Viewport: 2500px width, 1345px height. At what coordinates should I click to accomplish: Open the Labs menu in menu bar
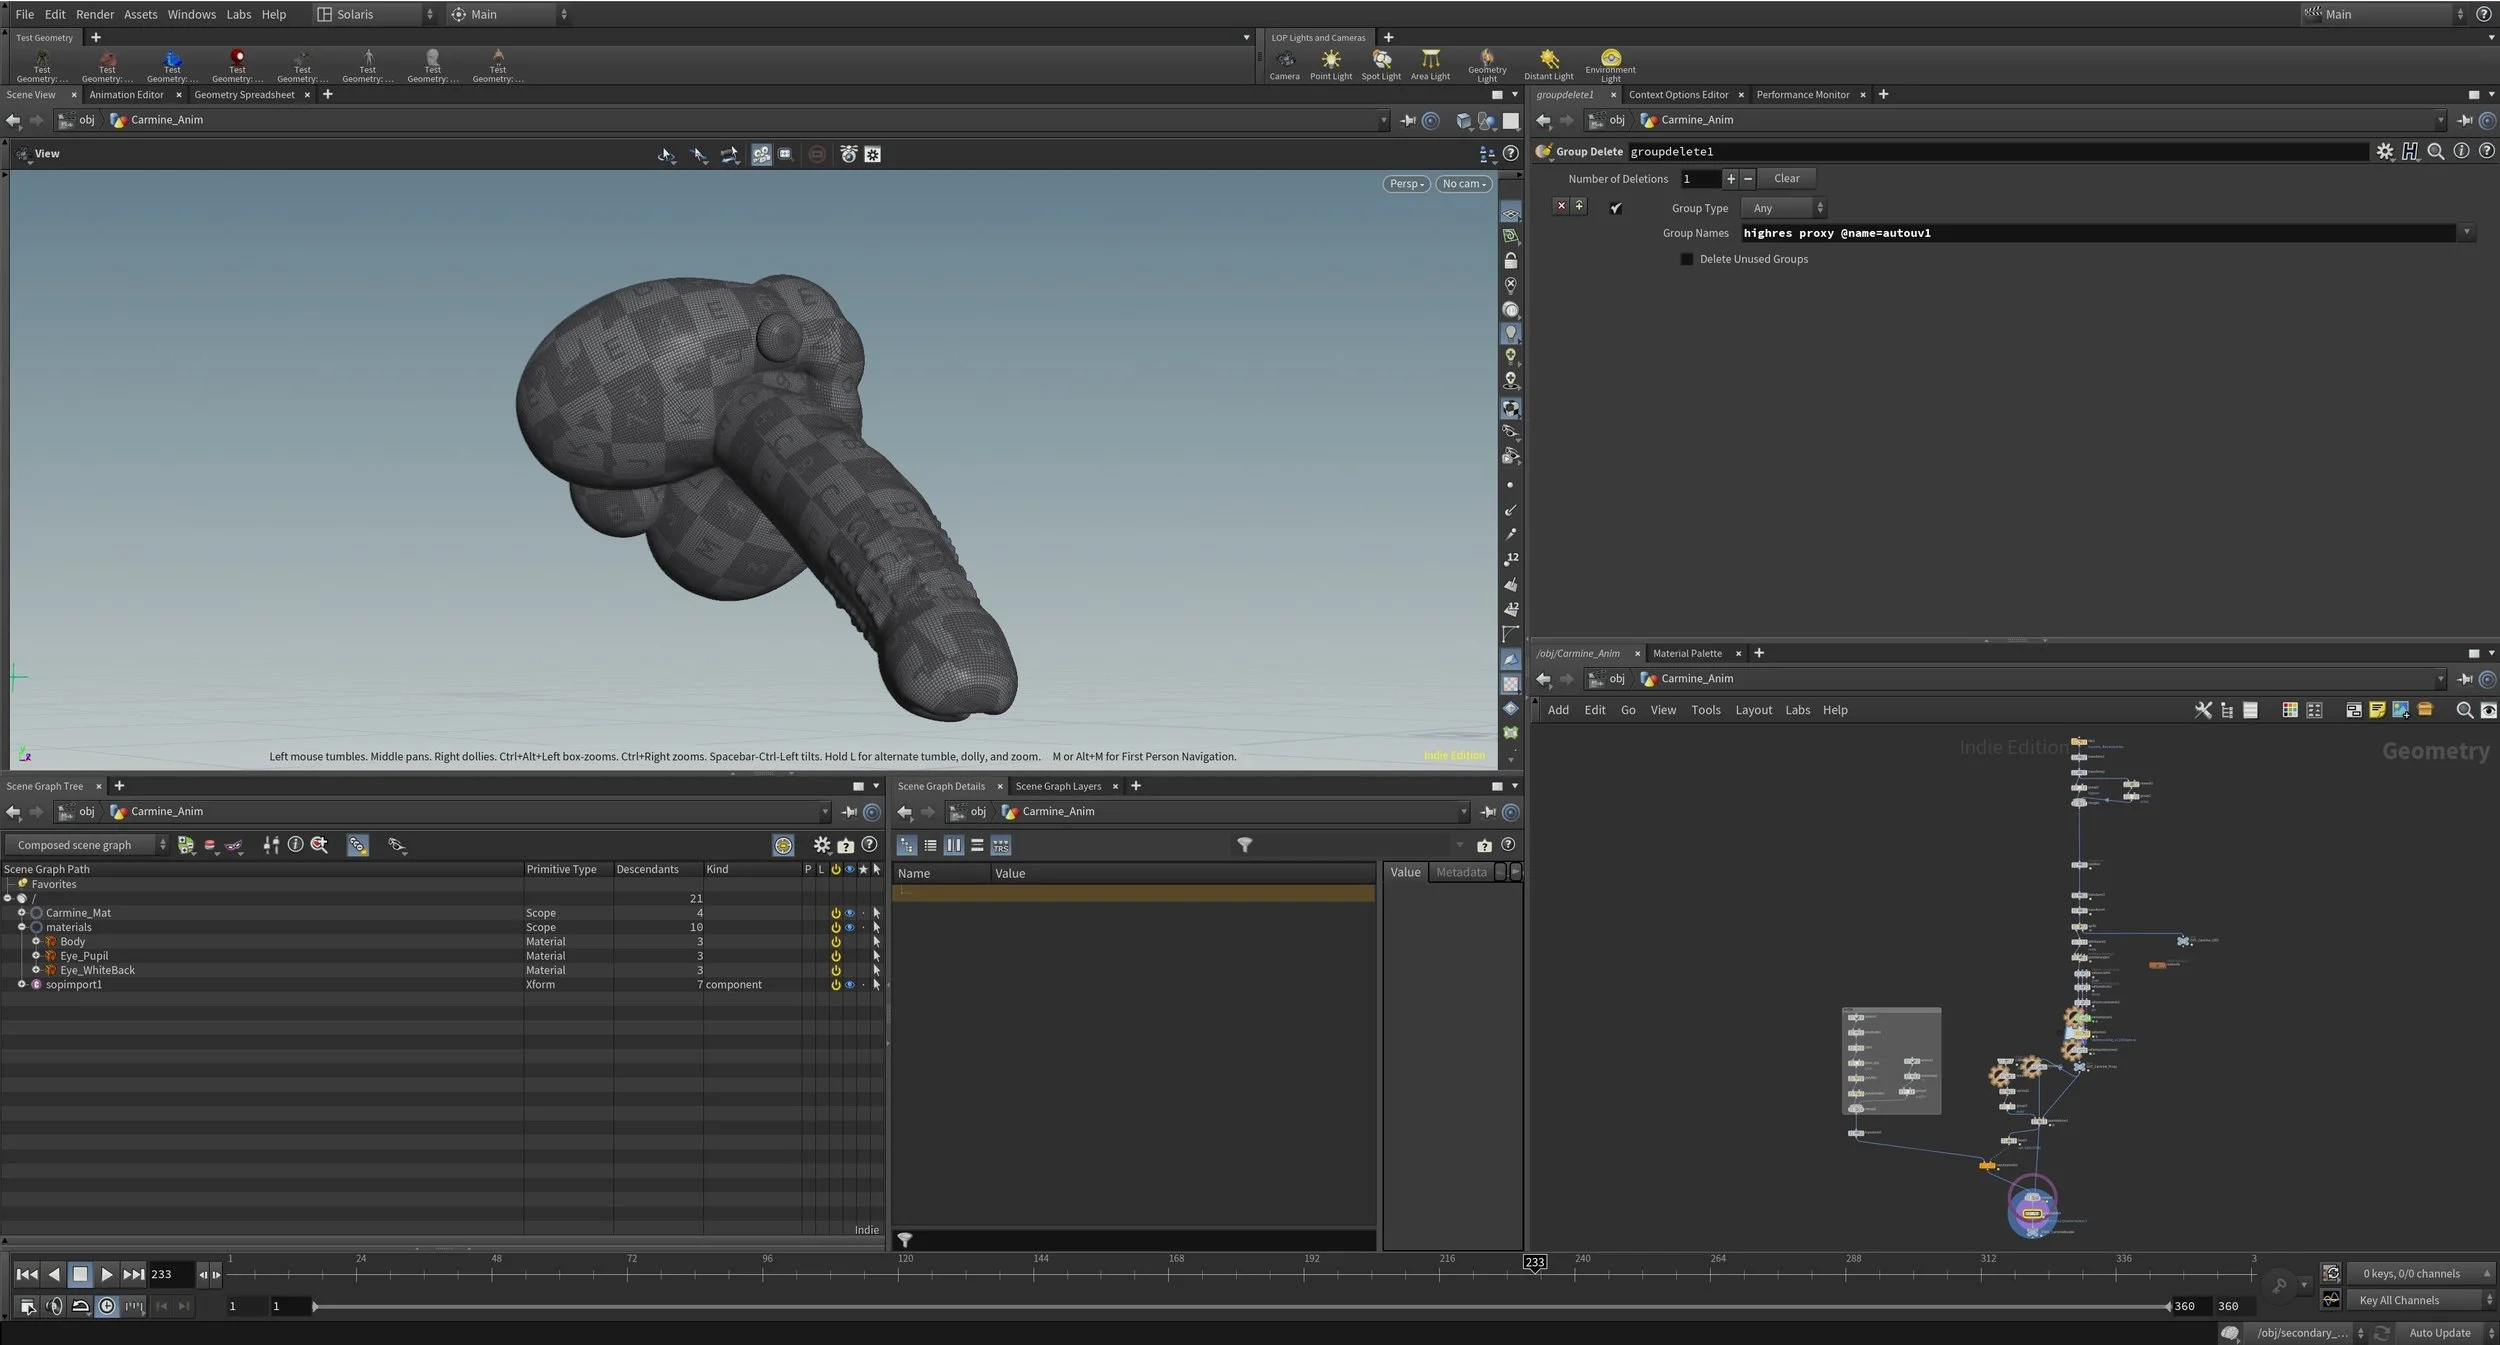pos(238,14)
